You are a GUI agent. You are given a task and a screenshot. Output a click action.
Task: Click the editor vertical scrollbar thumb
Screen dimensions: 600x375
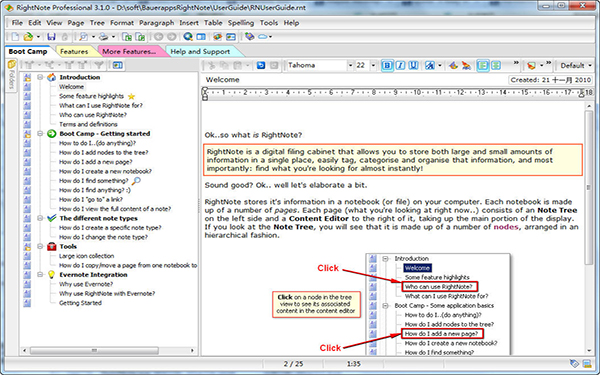pos(589,187)
